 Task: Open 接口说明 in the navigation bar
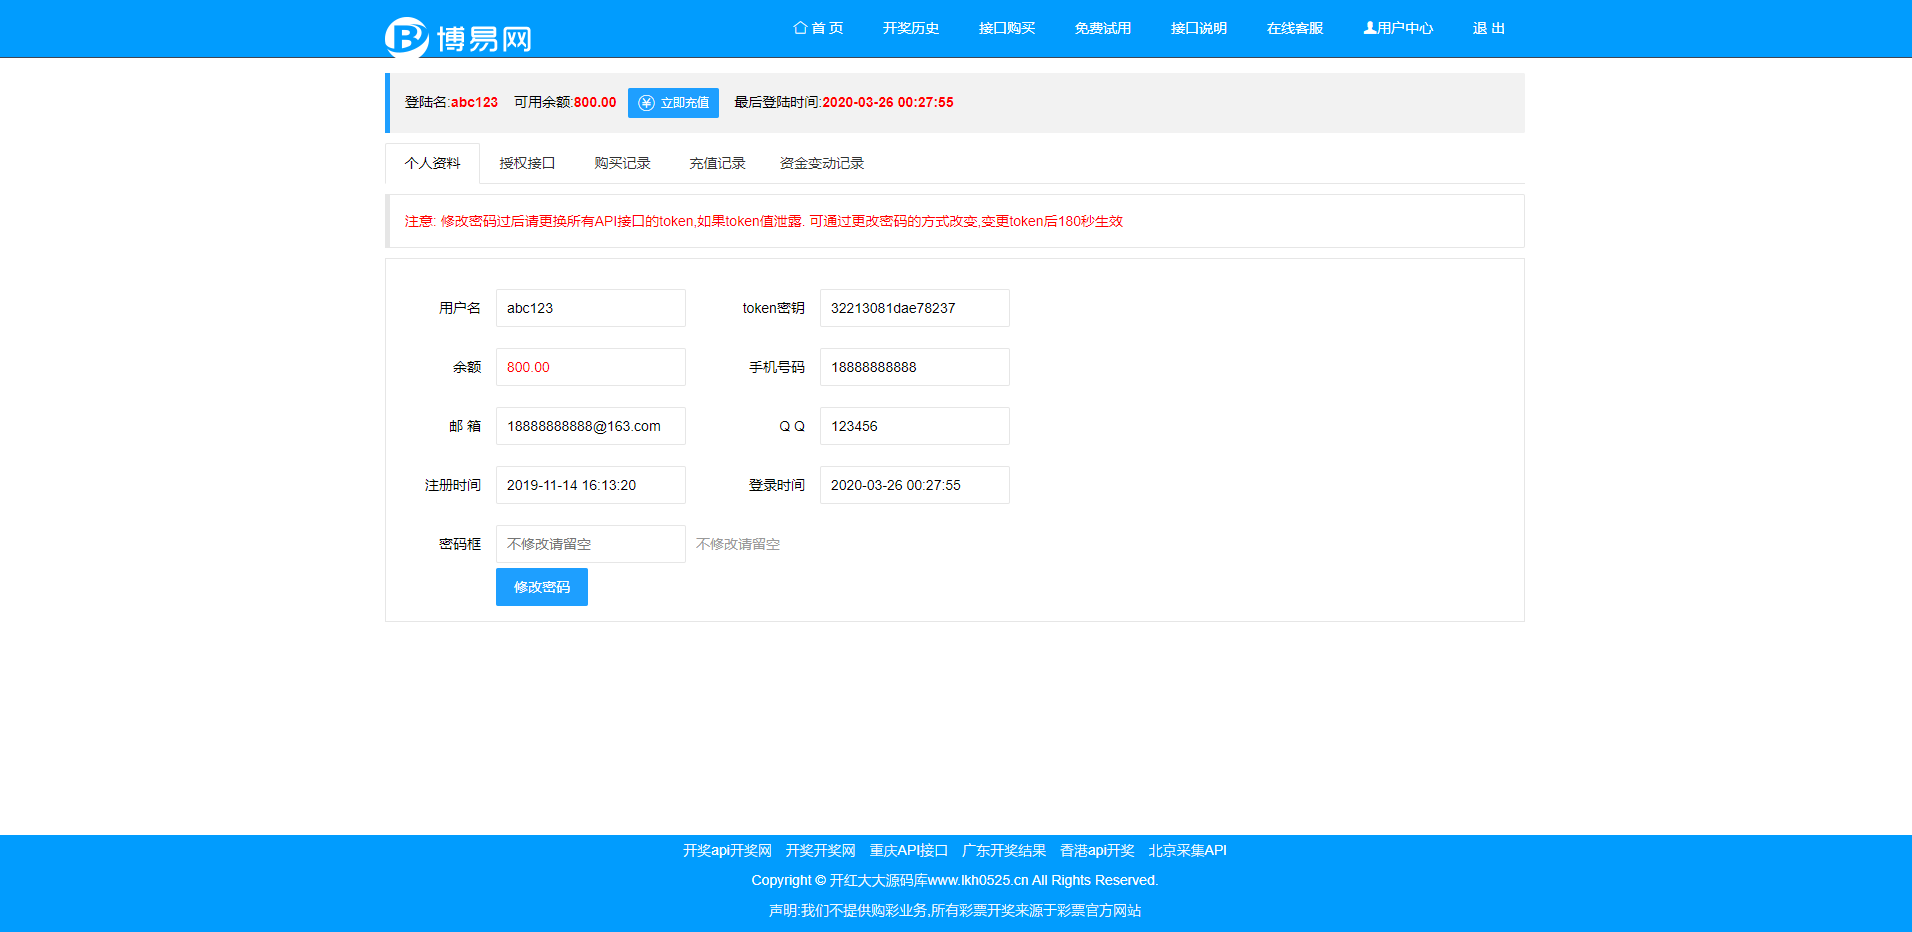pyautogui.click(x=1199, y=28)
